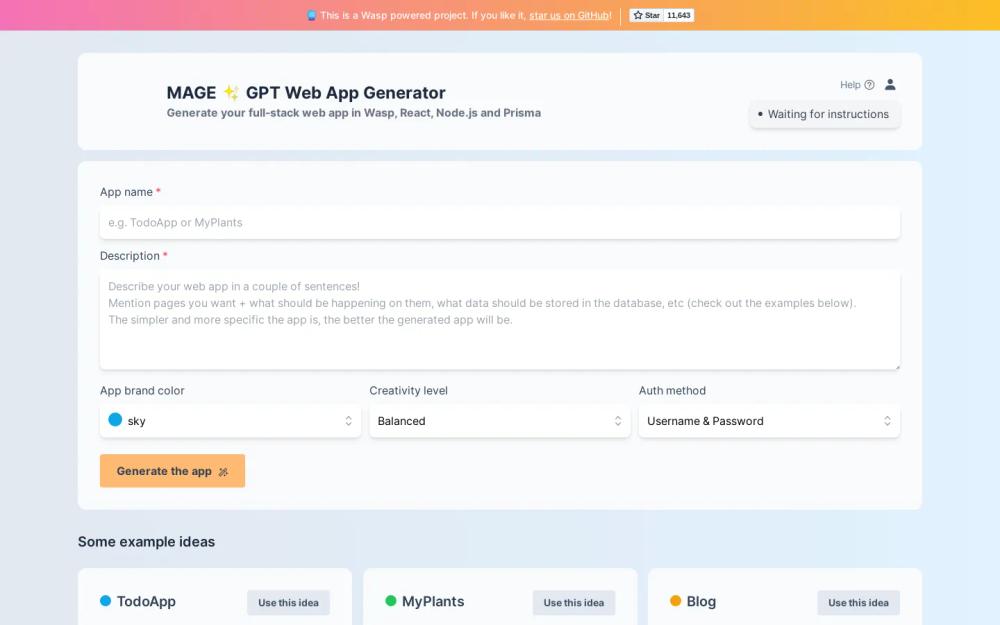
Task: Use the TodoApp example idea
Action: [x=288, y=603]
